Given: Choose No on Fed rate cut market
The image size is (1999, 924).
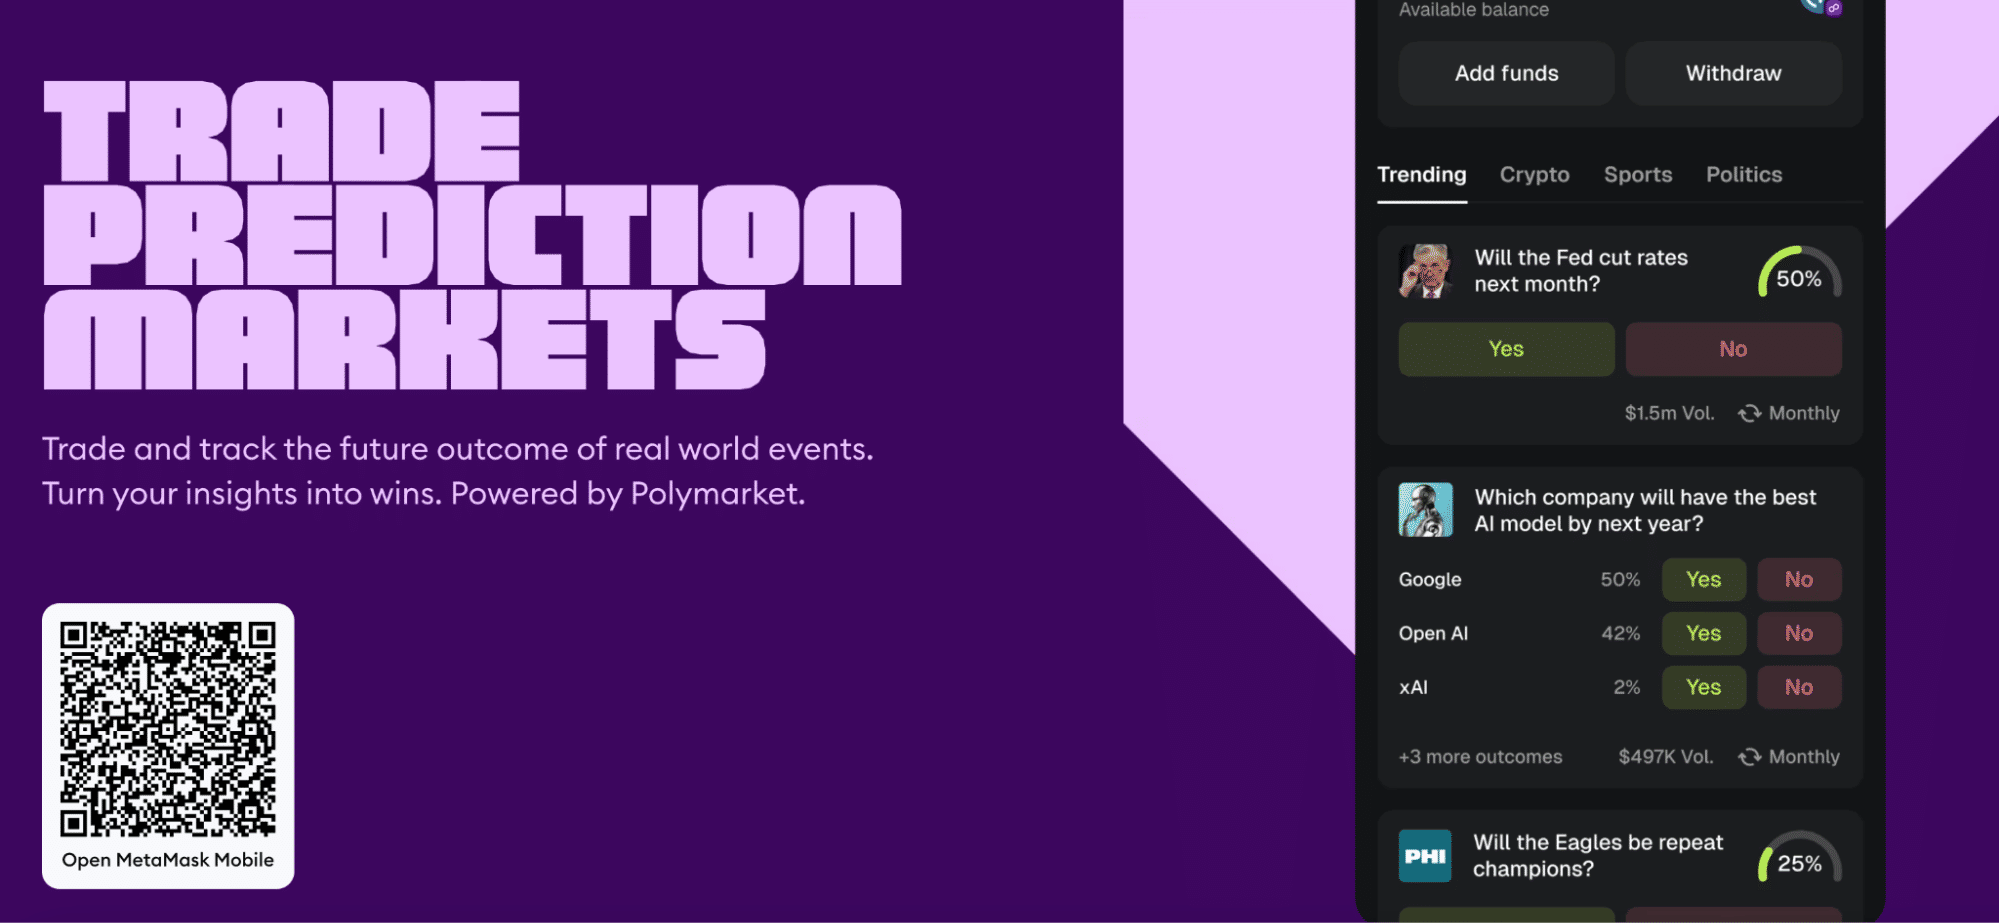Looking at the screenshot, I should (x=1733, y=349).
